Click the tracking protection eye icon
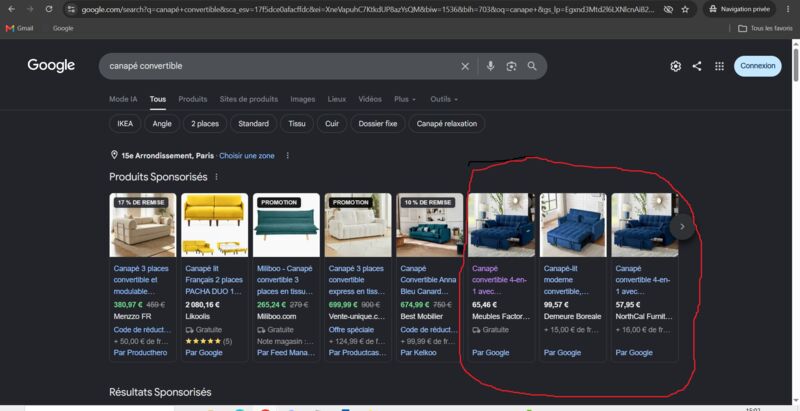 [x=668, y=9]
